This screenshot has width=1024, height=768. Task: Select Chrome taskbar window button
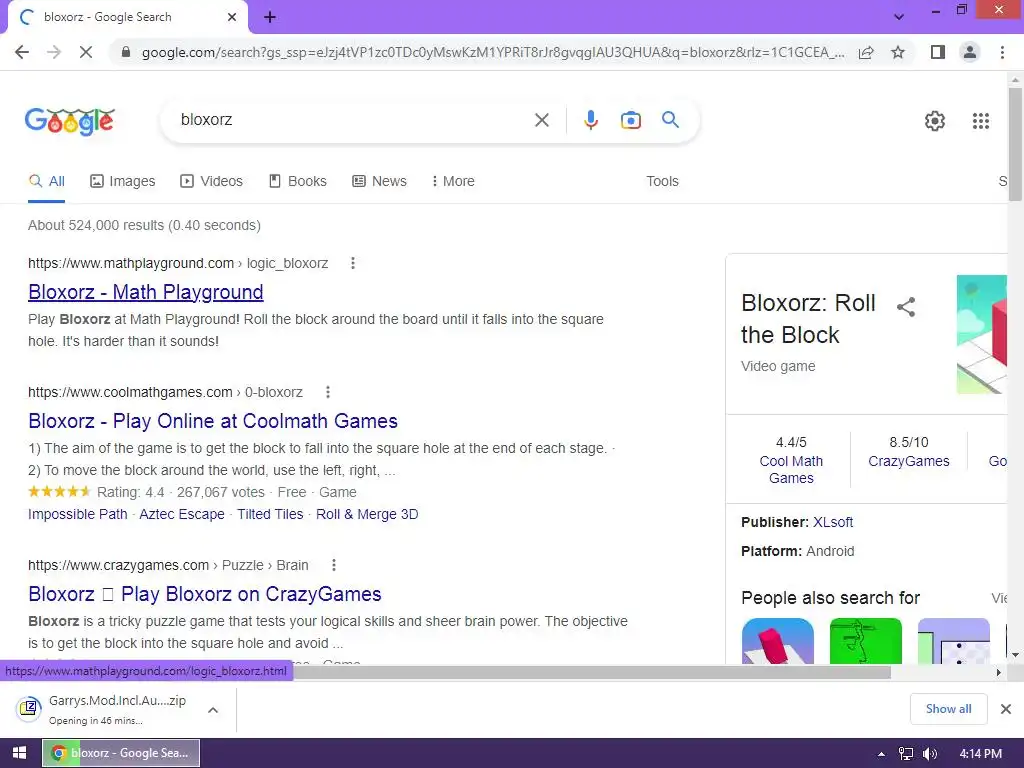(121, 753)
